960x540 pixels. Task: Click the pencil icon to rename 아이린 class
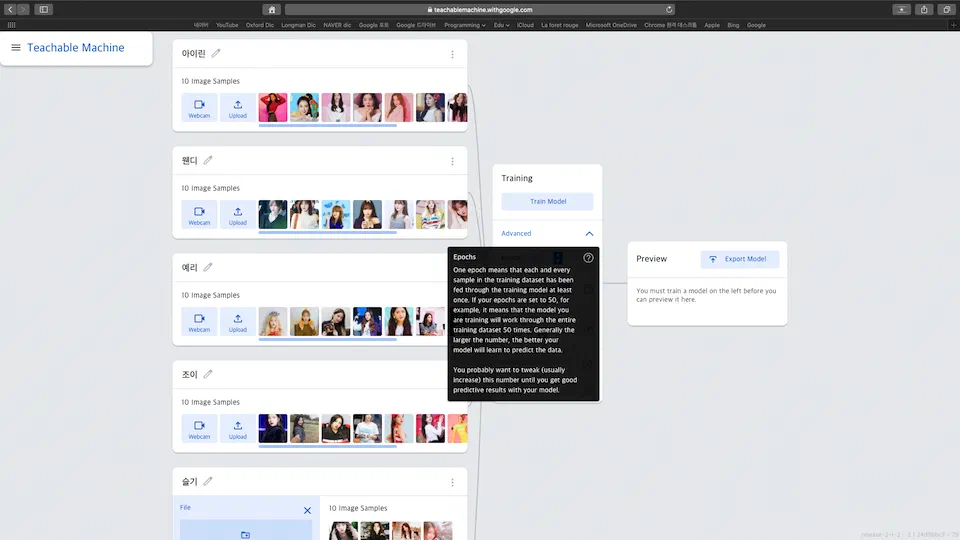(216, 53)
